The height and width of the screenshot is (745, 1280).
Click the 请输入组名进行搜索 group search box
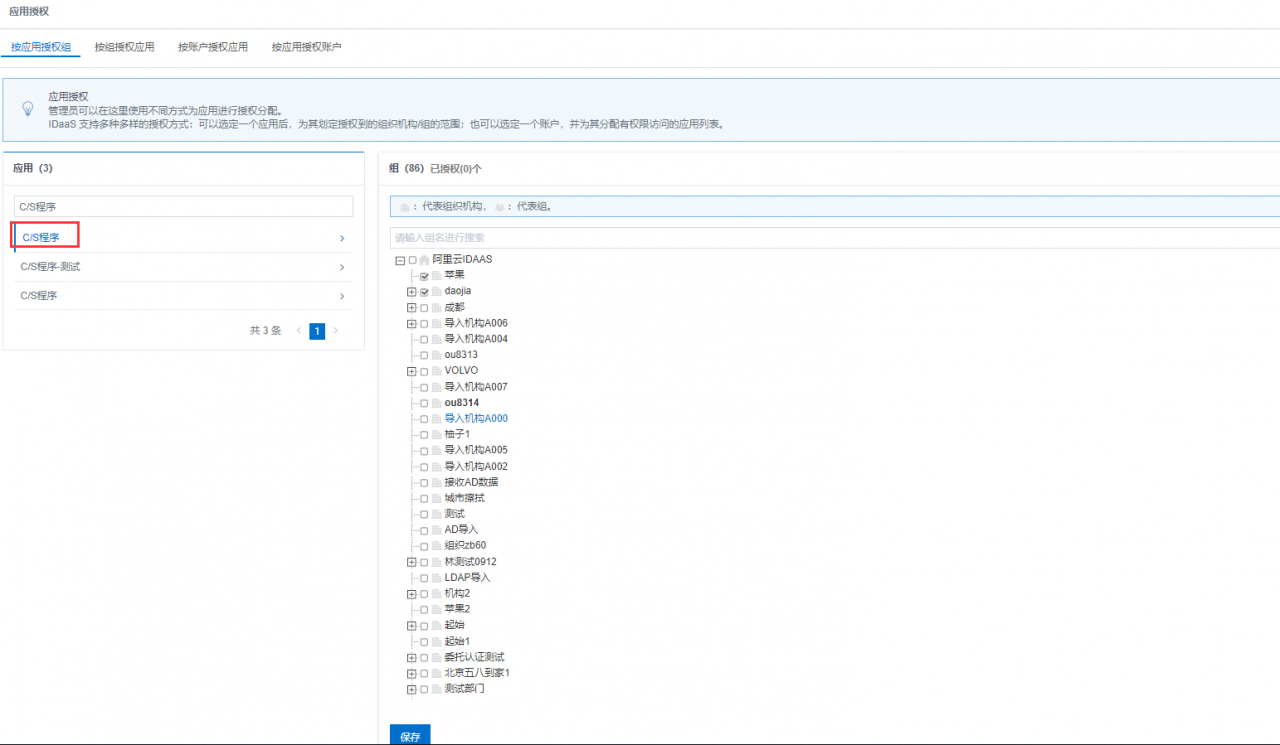(835, 238)
